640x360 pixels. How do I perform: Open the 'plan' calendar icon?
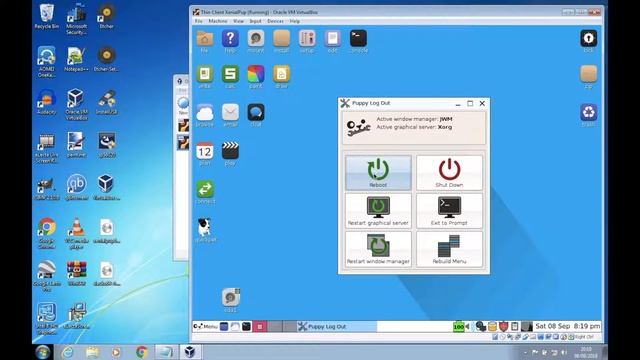(x=204, y=153)
